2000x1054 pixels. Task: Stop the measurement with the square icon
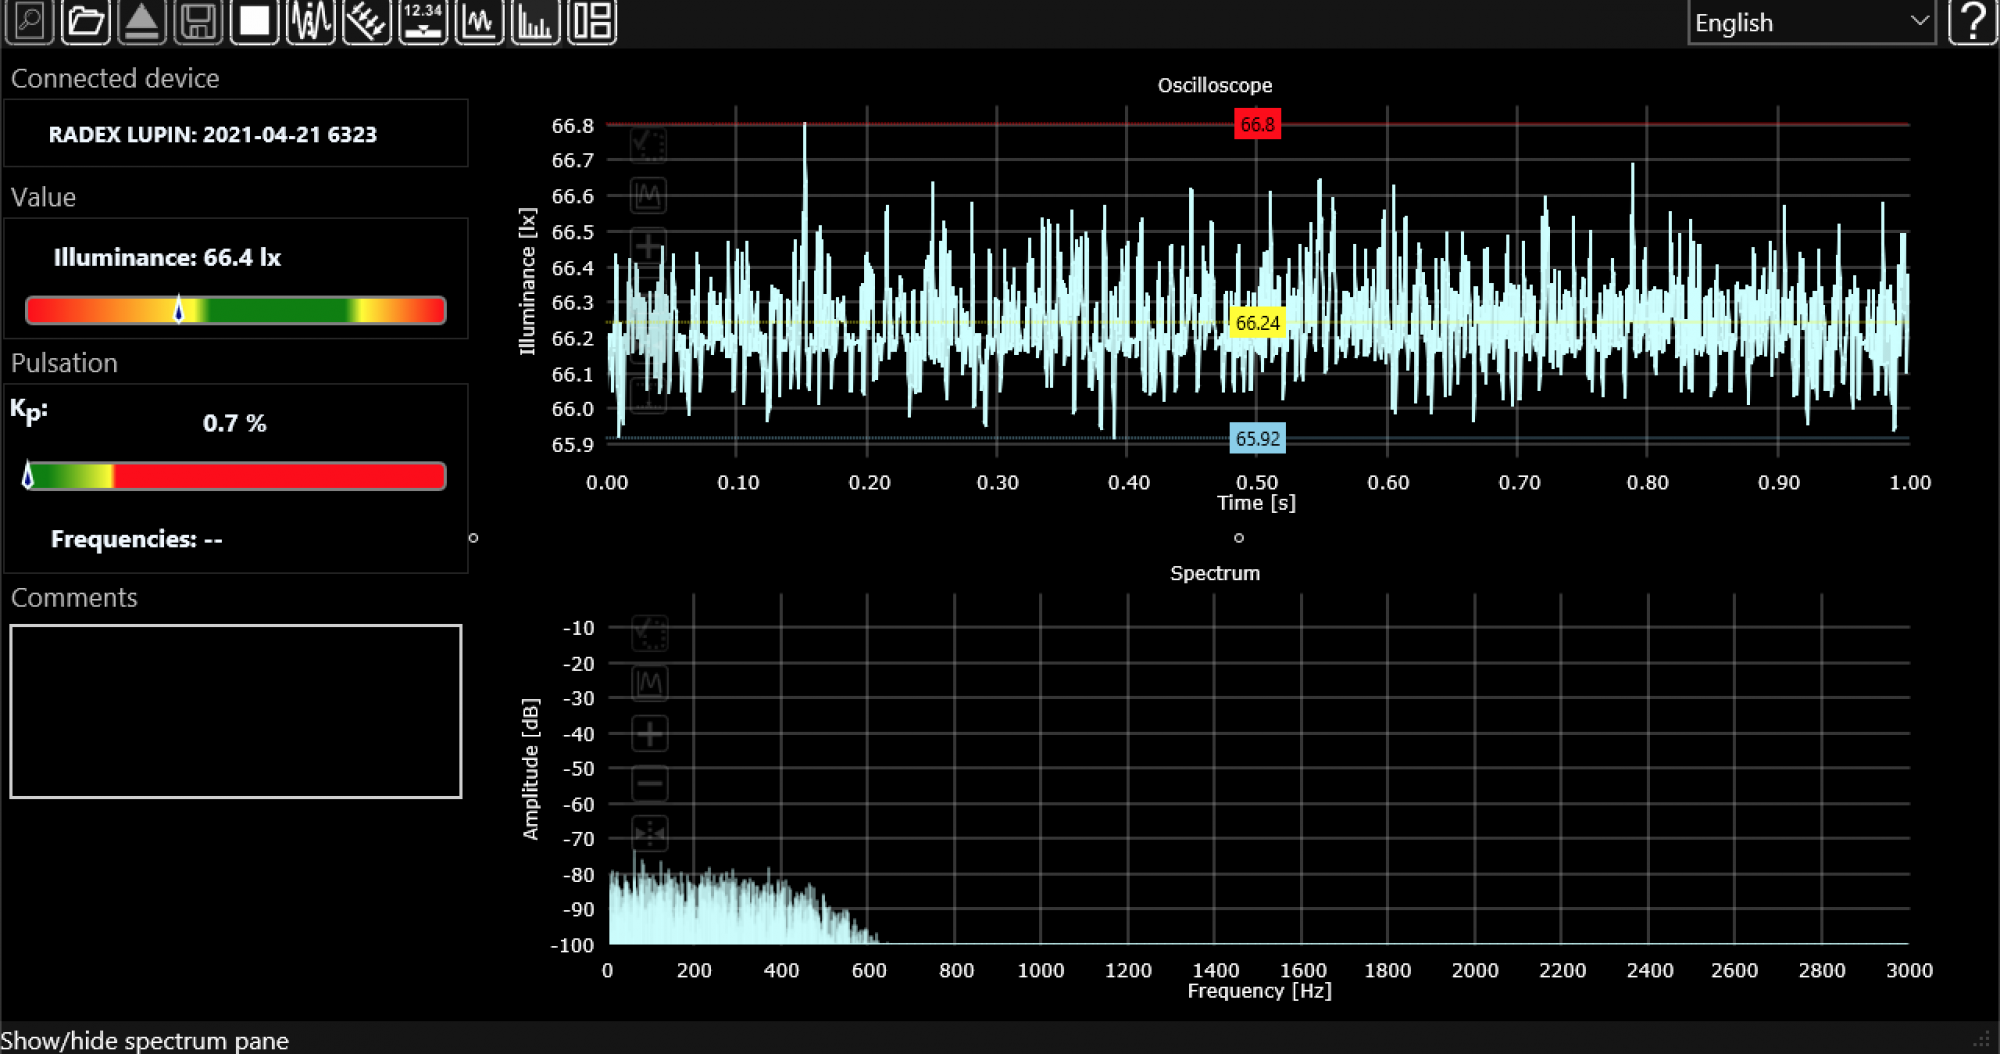(255, 21)
